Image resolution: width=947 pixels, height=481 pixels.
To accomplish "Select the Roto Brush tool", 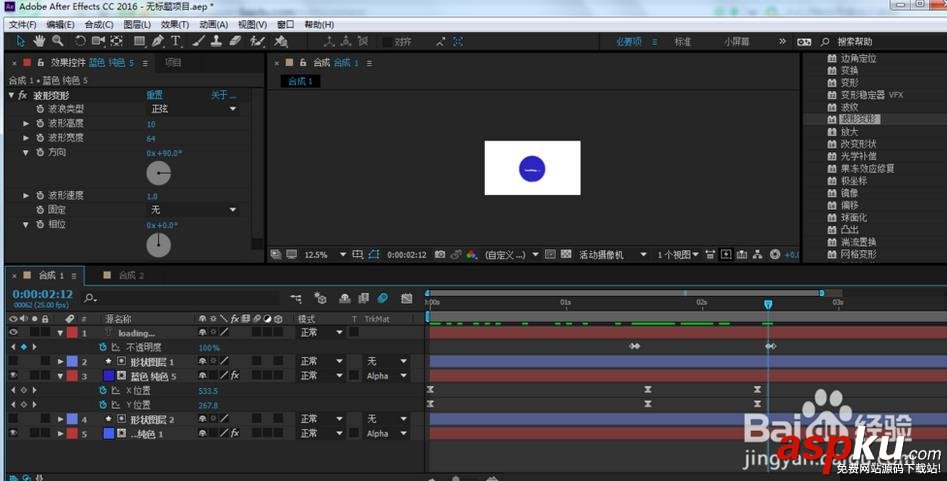I will [x=258, y=41].
